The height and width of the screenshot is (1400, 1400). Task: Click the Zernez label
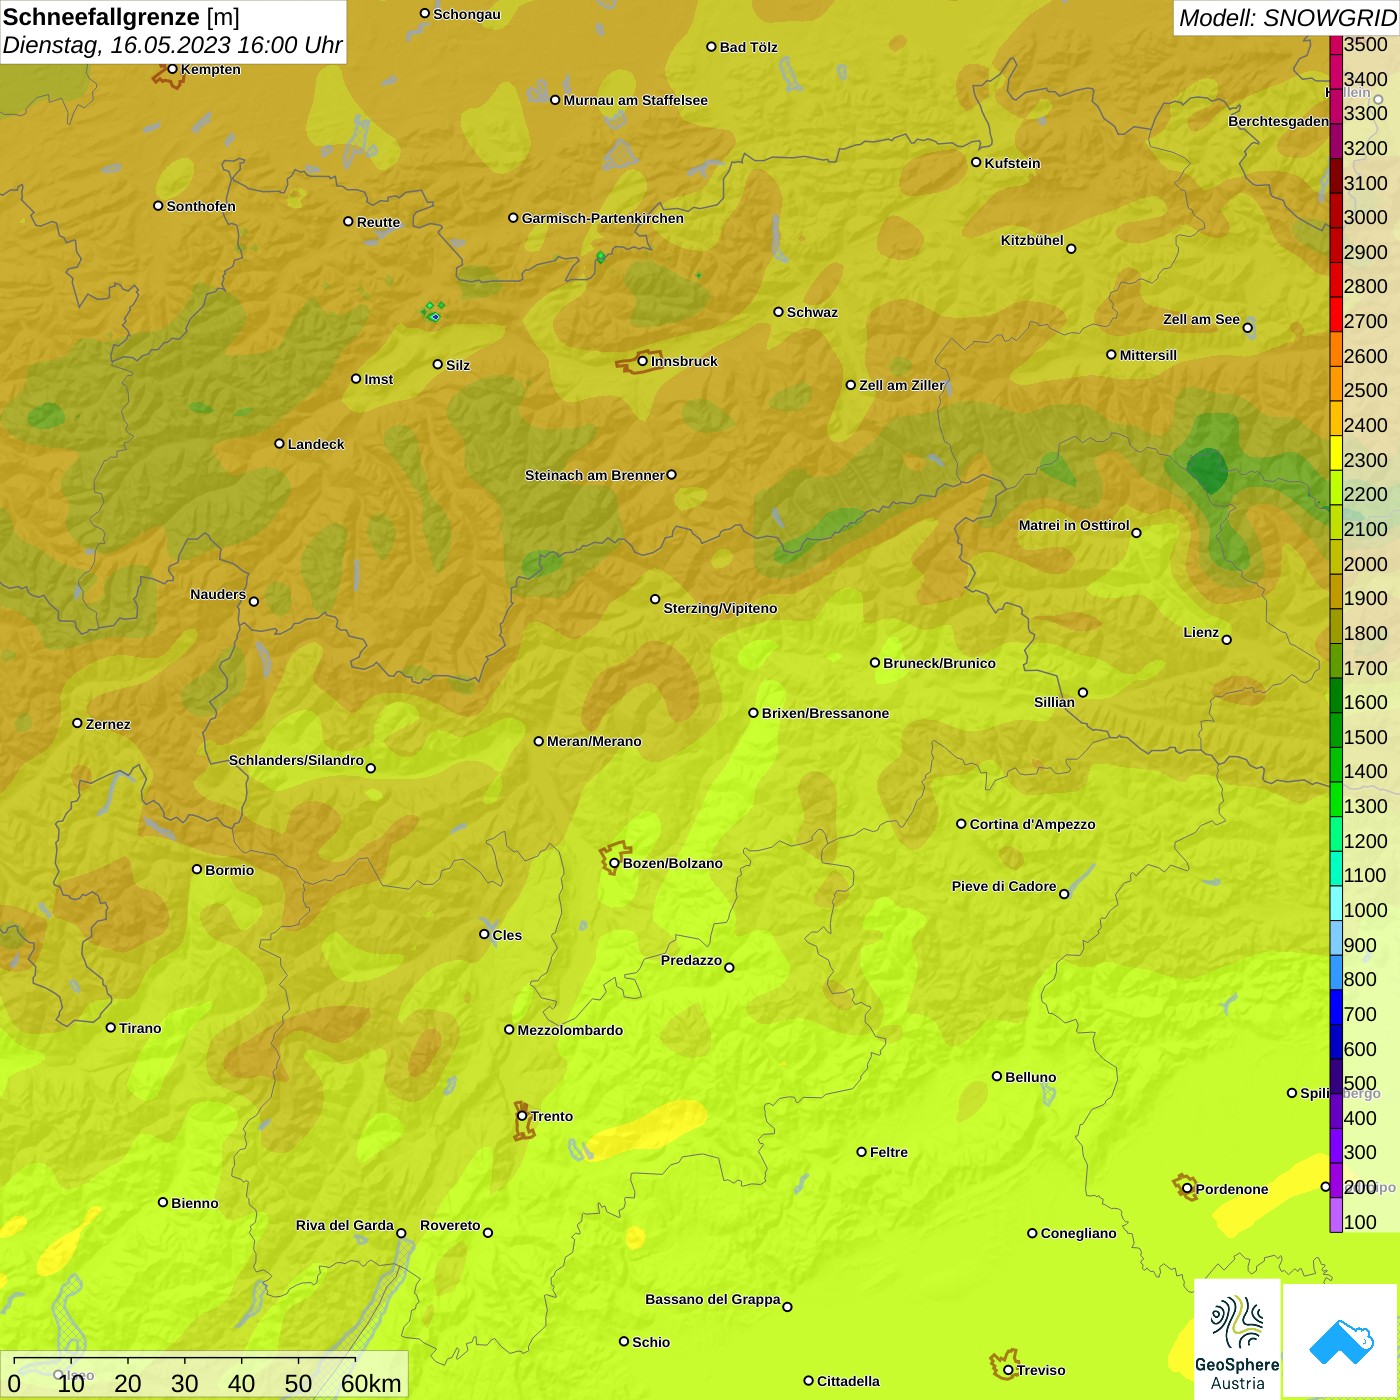(108, 724)
